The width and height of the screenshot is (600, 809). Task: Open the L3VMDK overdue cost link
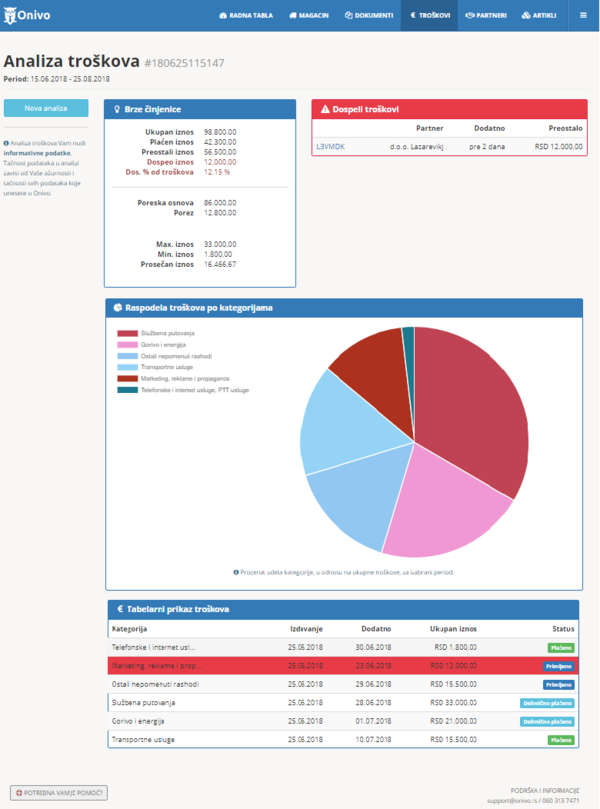point(328,146)
